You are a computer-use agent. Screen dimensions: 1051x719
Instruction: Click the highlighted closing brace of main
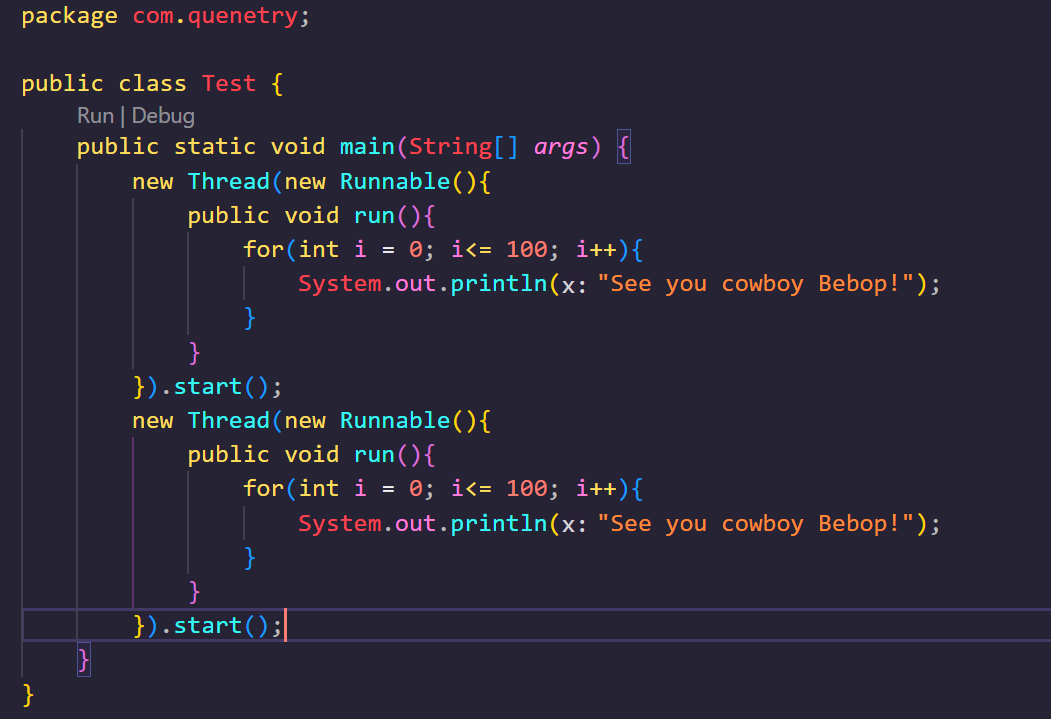84,660
